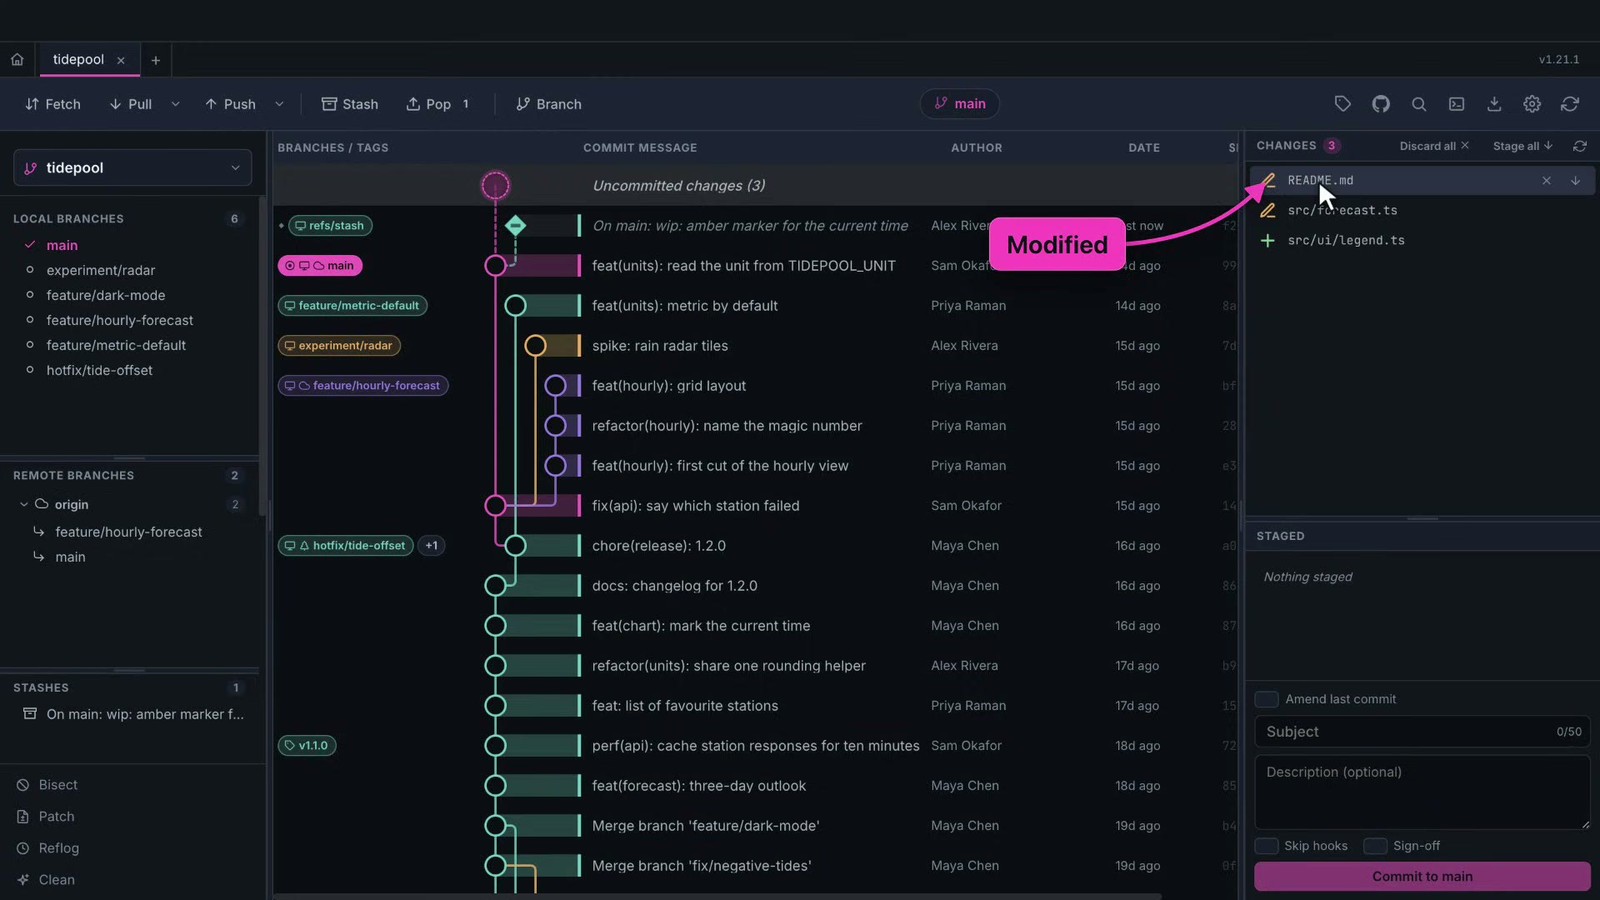Image resolution: width=1600 pixels, height=900 pixels.
Task: Click the Branch toolbar button
Action: click(x=548, y=104)
